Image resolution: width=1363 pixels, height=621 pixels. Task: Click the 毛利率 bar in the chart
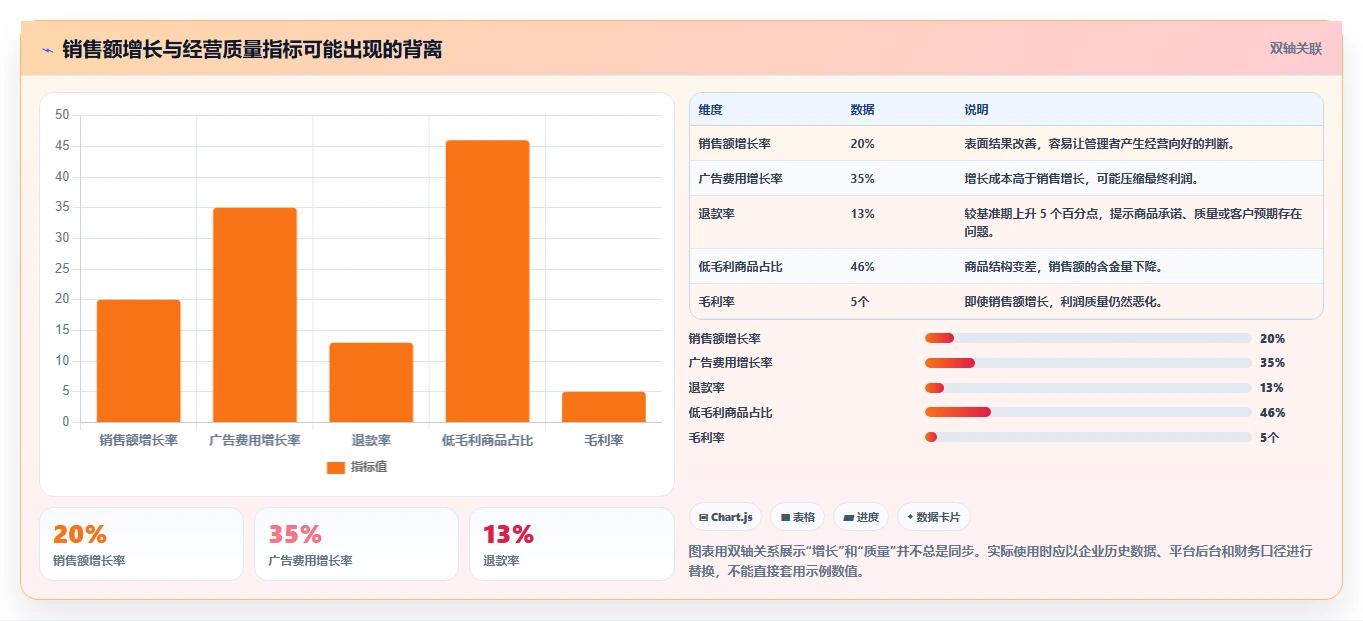(604, 407)
